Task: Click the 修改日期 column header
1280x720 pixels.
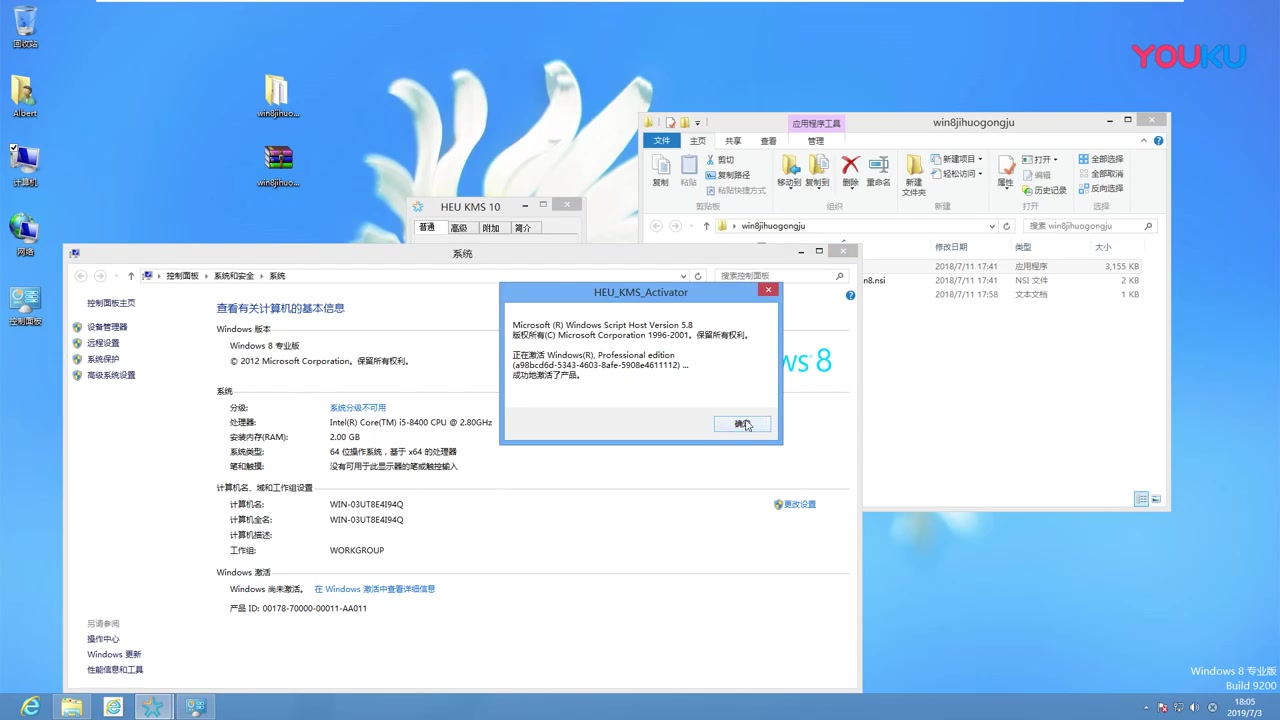Action: 951,247
